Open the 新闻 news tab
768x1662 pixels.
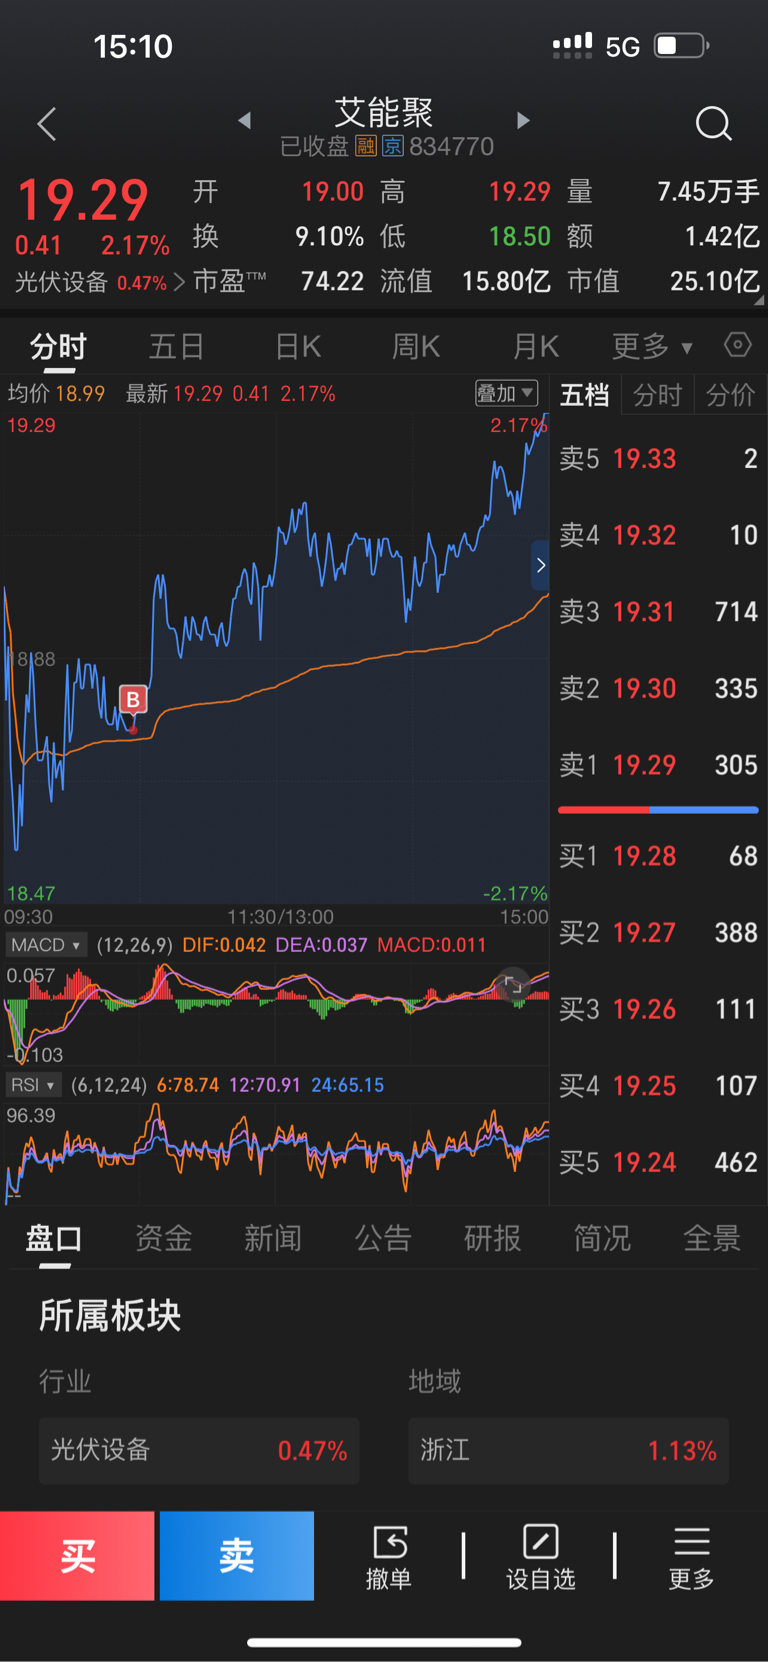coord(273,1239)
